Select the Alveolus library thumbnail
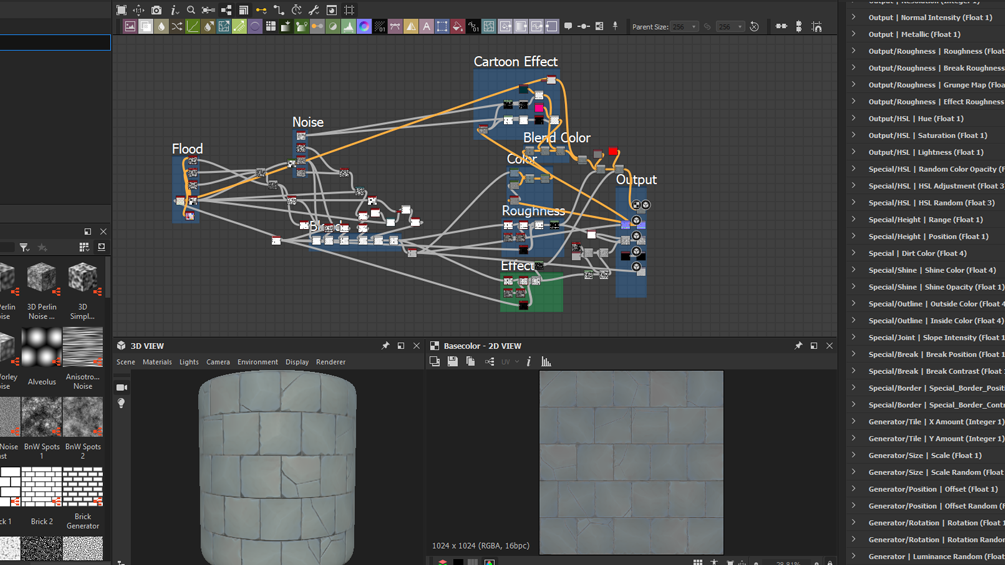Image resolution: width=1005 pixels, height=565 pixels. [x=42, y=347]
